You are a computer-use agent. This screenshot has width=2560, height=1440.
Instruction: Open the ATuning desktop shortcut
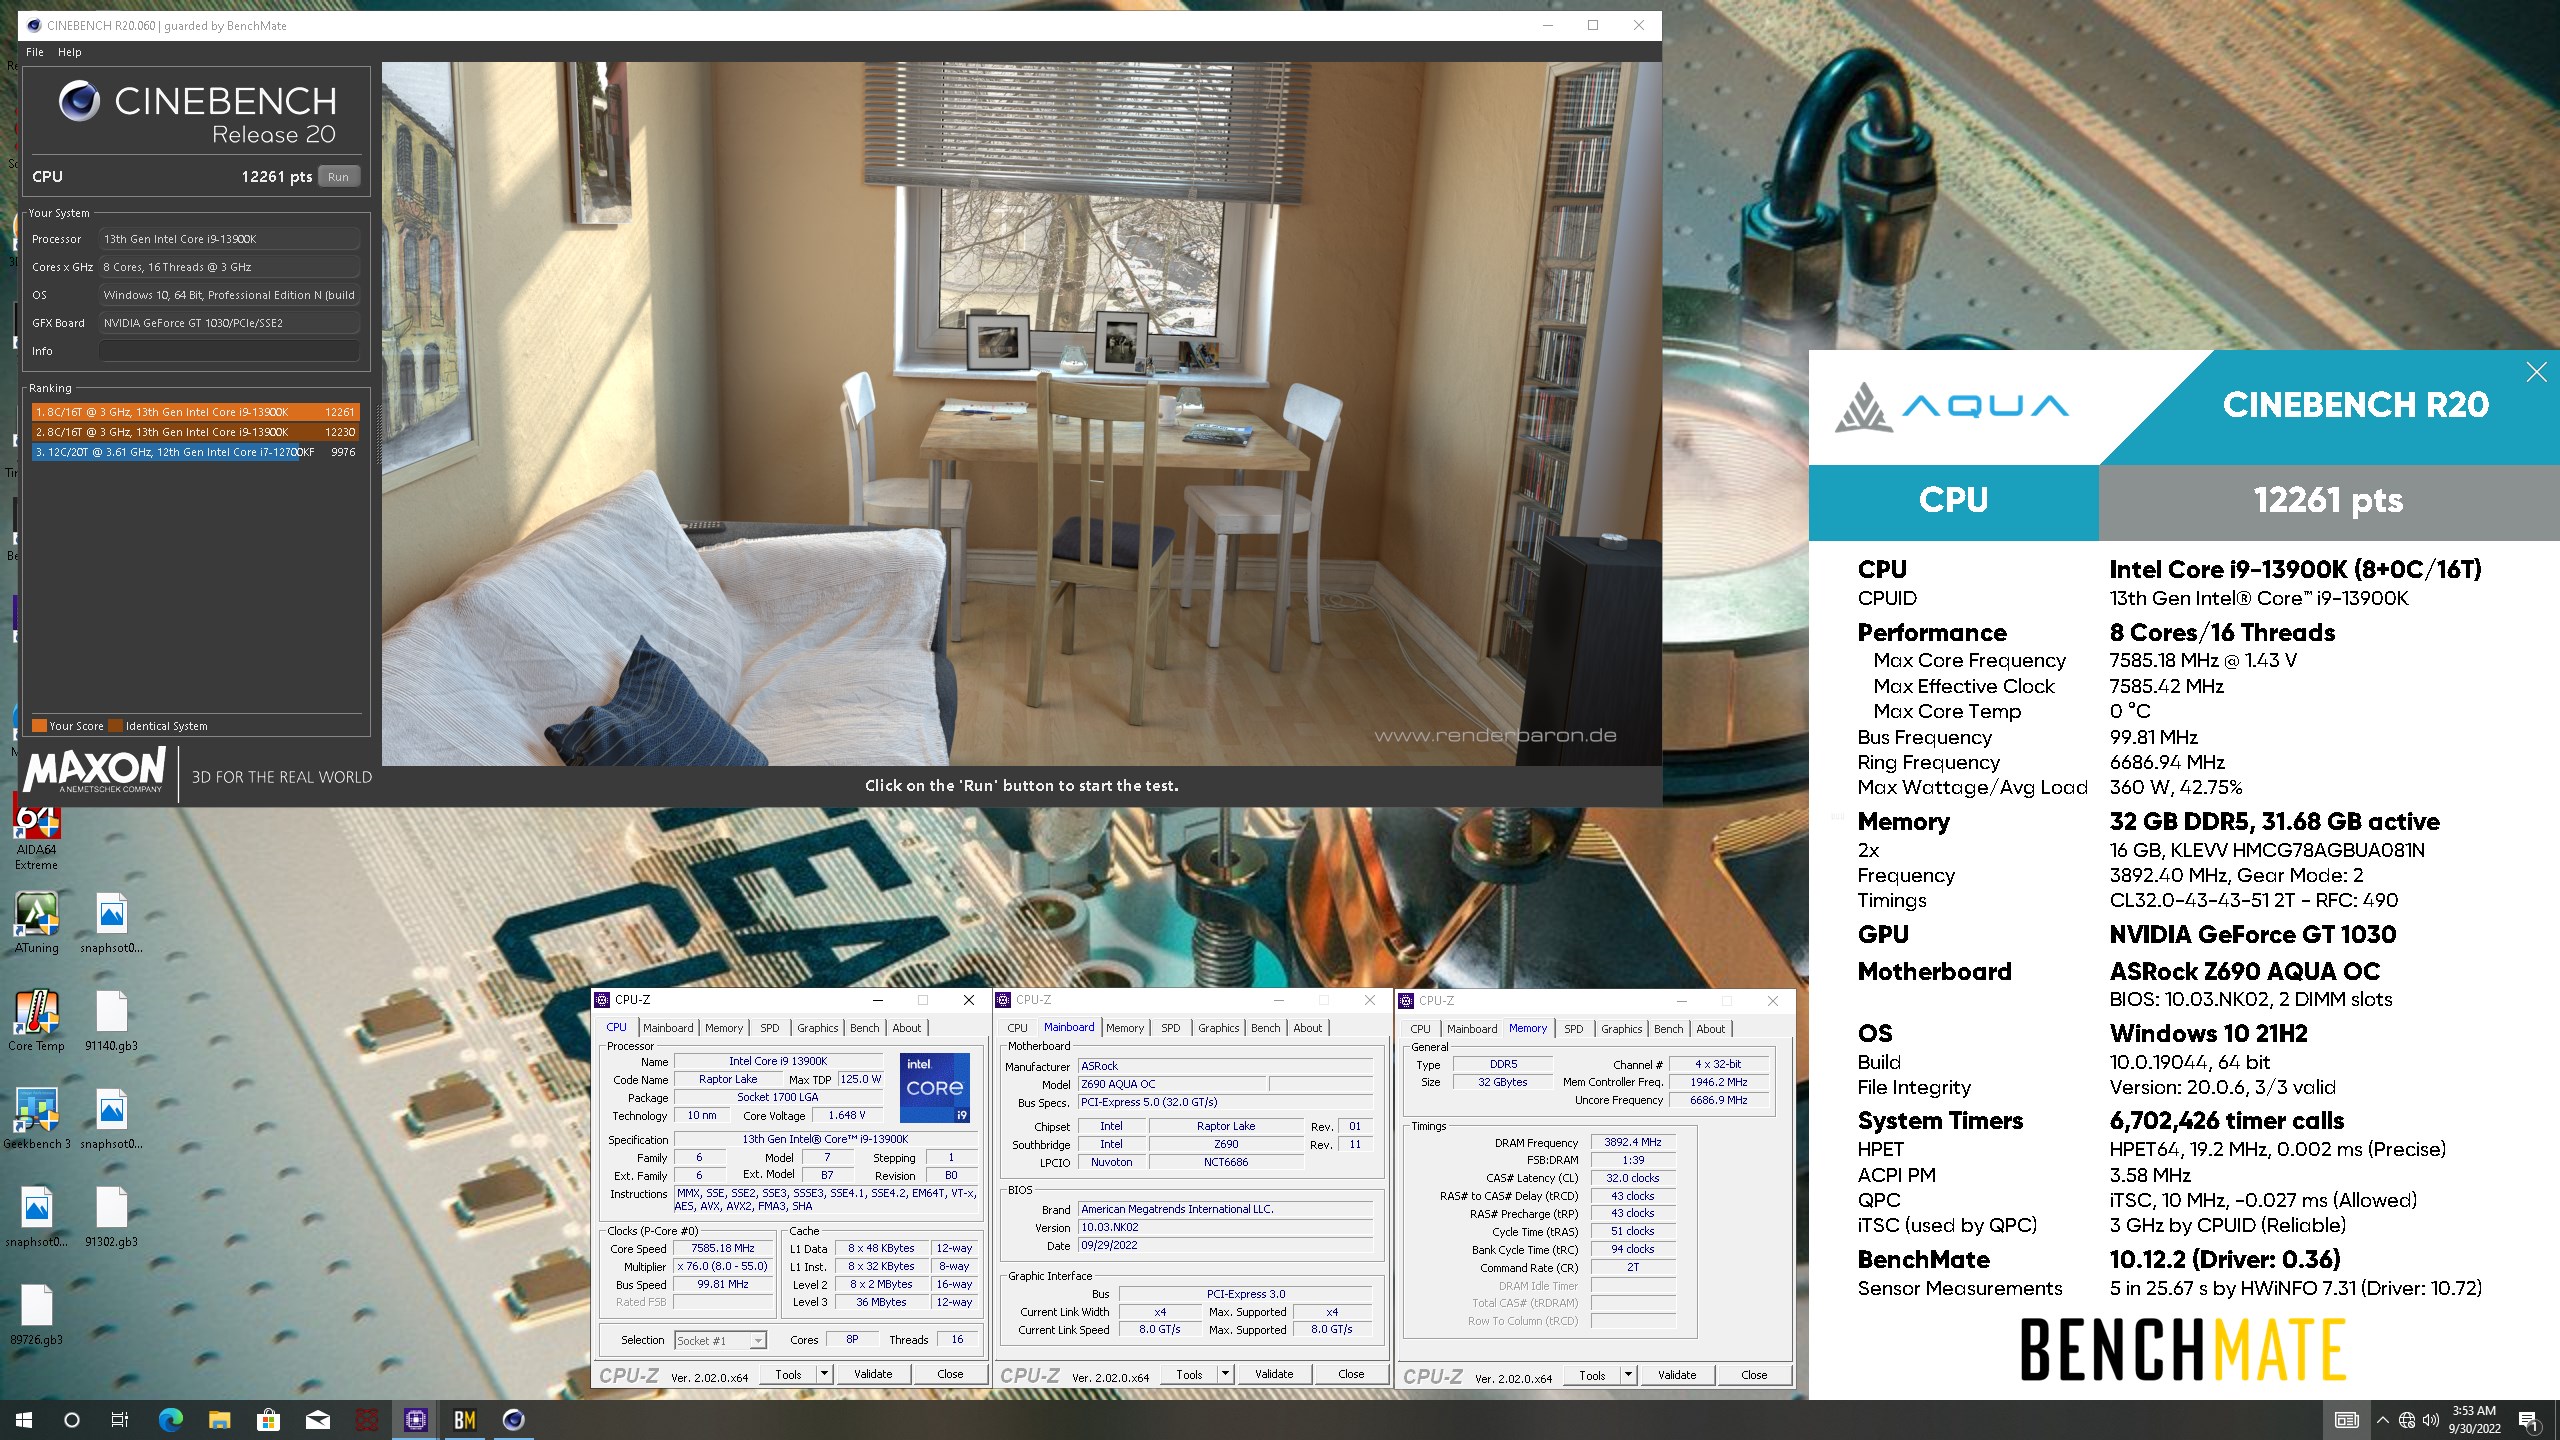coord(36,922)
